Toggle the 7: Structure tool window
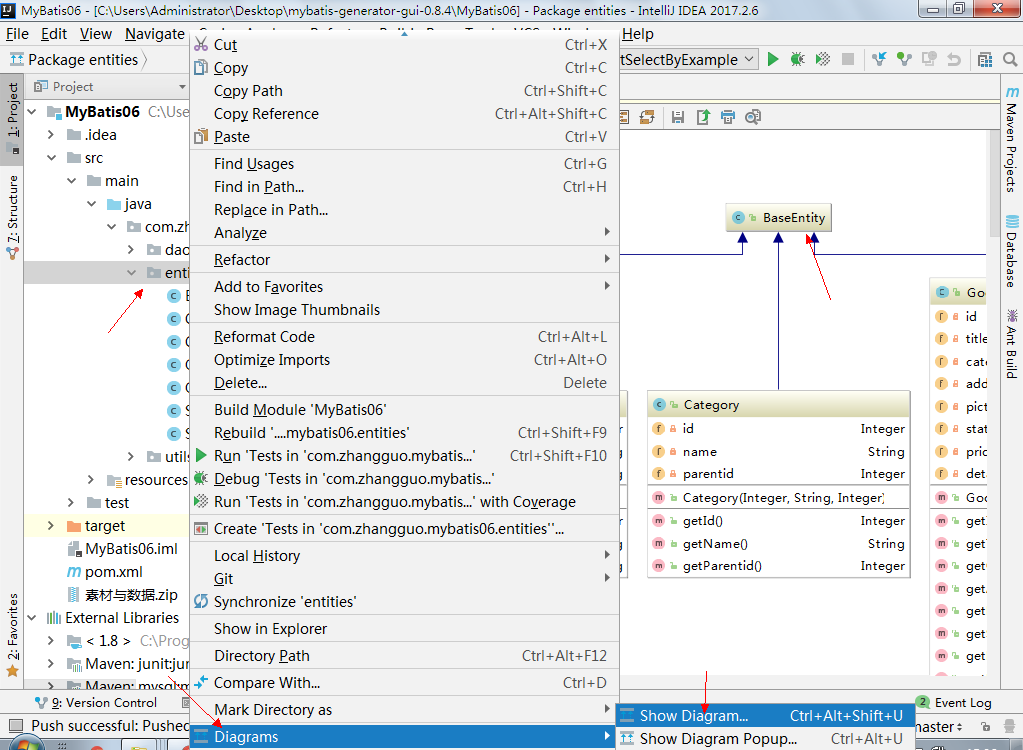 (x=12, y=217)
